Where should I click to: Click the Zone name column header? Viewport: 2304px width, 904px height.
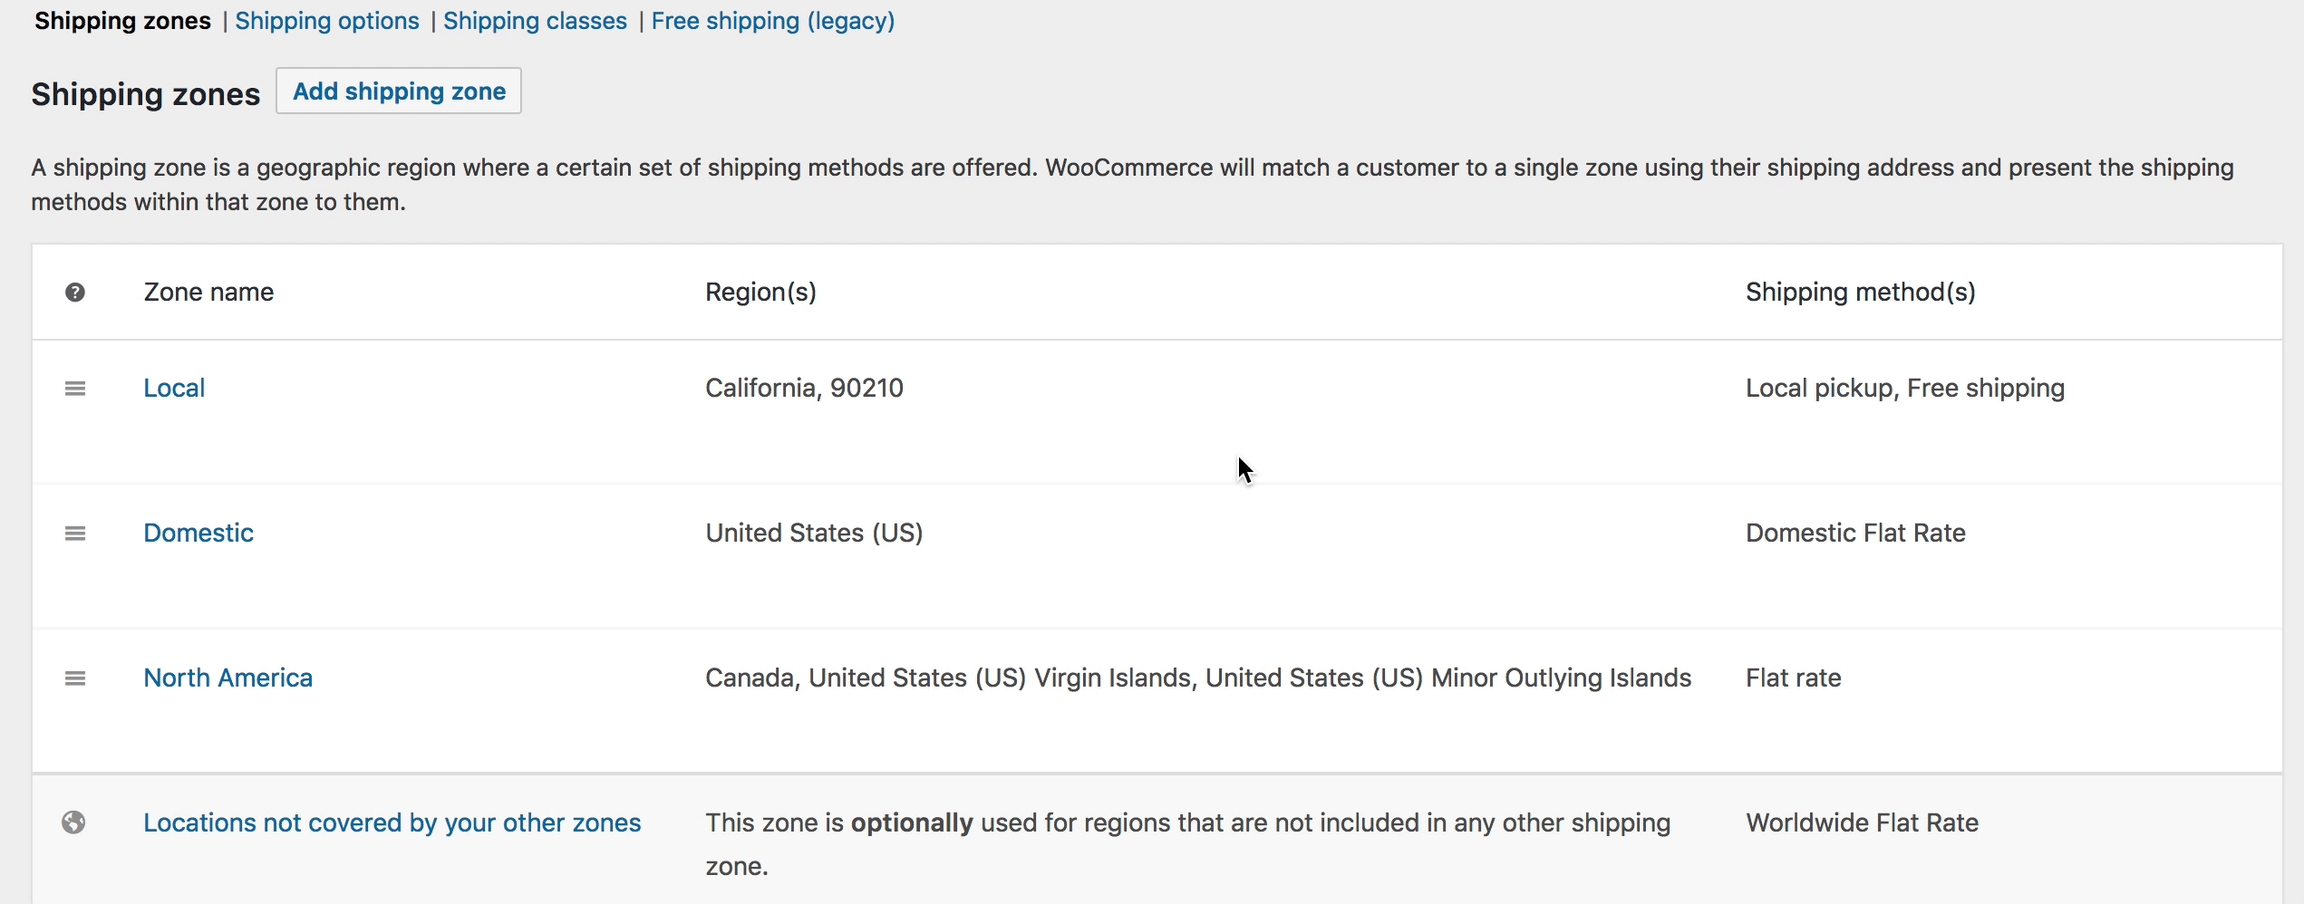[208, 292]
